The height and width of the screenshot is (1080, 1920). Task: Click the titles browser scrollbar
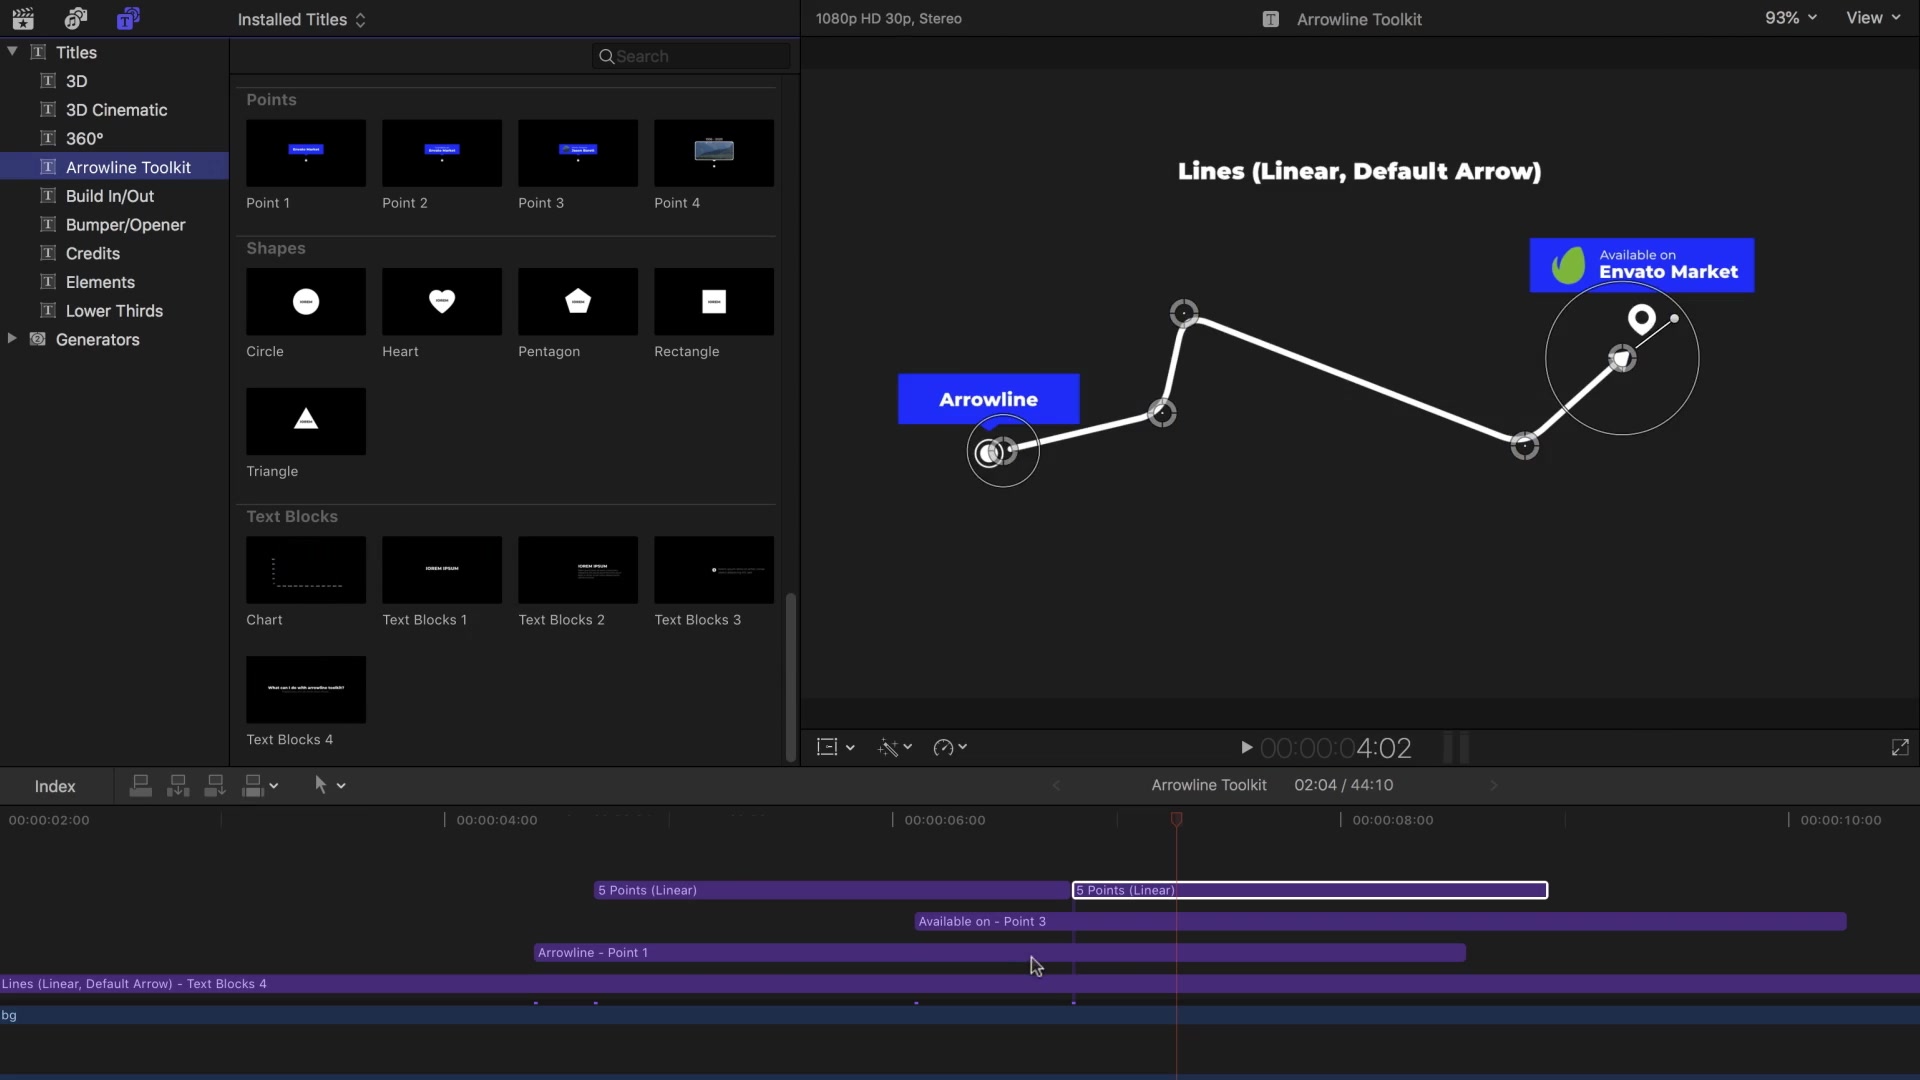coord(791,677)
